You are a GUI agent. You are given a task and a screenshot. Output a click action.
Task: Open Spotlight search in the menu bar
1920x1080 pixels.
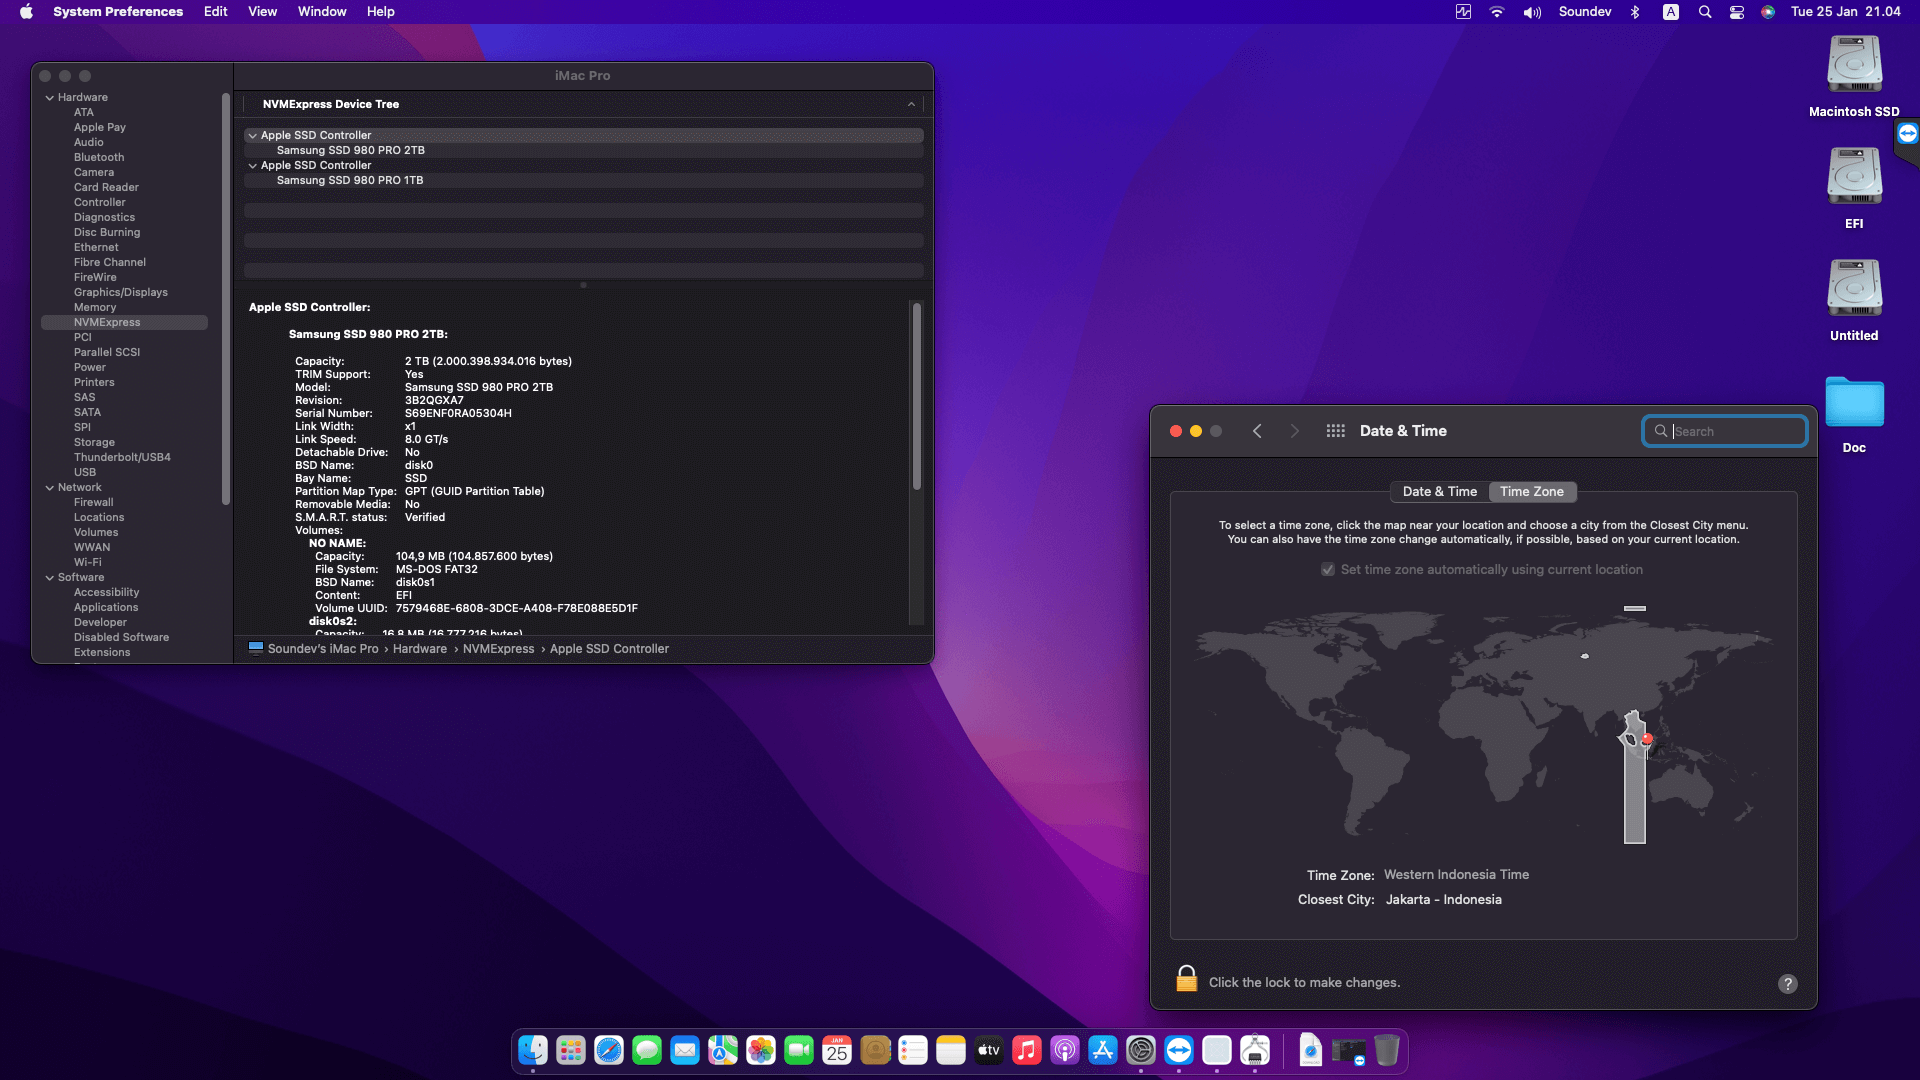click(1705, 11)
